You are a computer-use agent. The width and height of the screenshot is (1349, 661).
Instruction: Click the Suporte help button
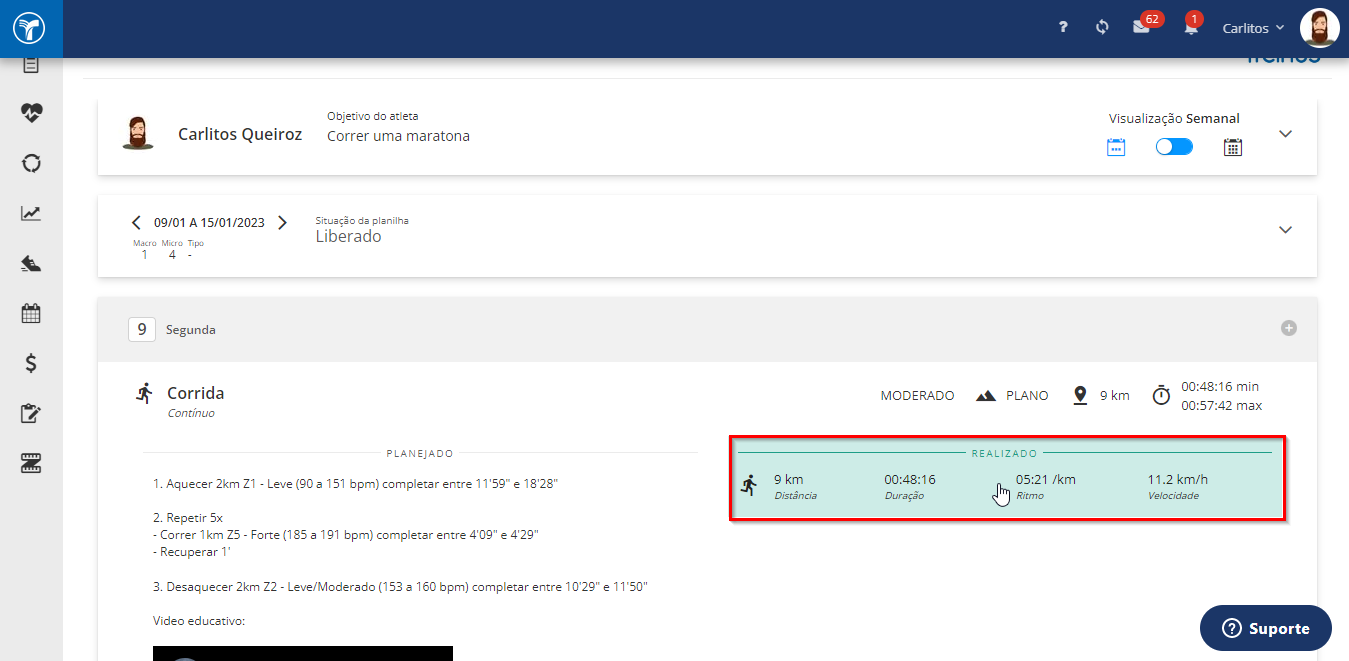point(1266,628)
